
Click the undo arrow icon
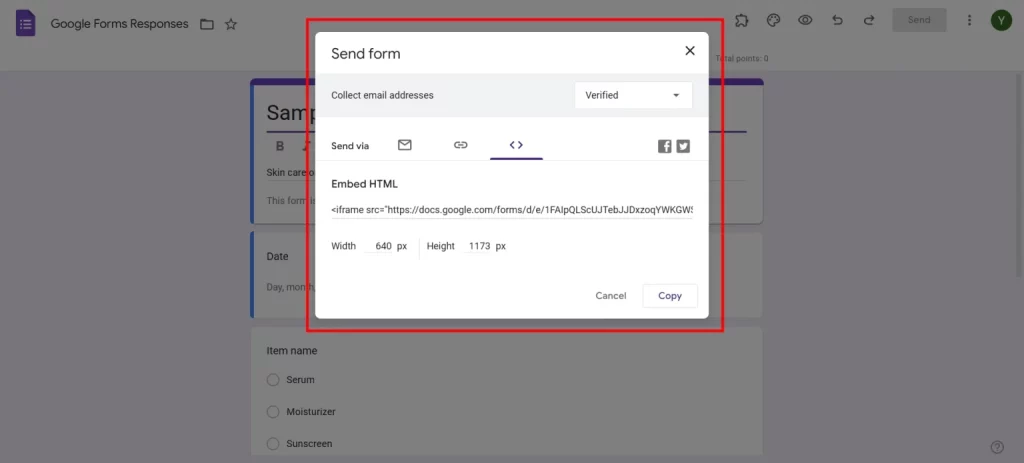coord(837,20)
